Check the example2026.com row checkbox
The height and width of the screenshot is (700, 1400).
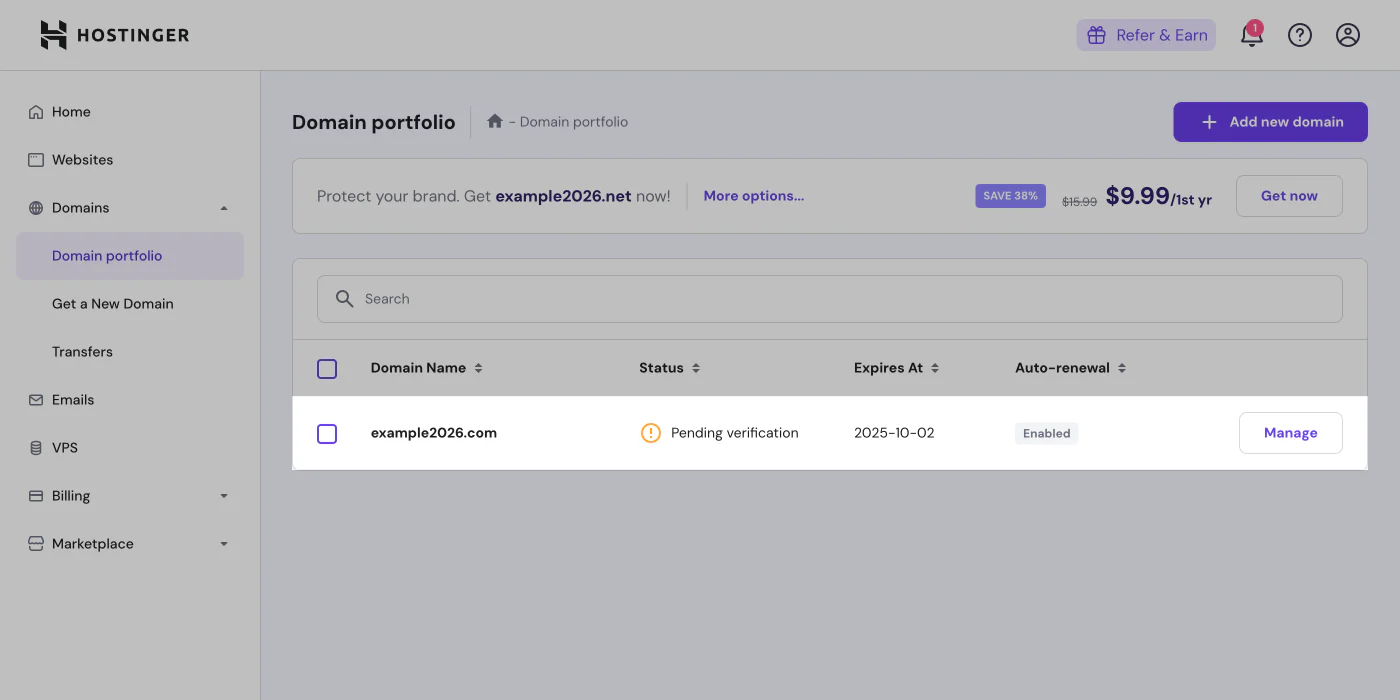pos(327,433)
